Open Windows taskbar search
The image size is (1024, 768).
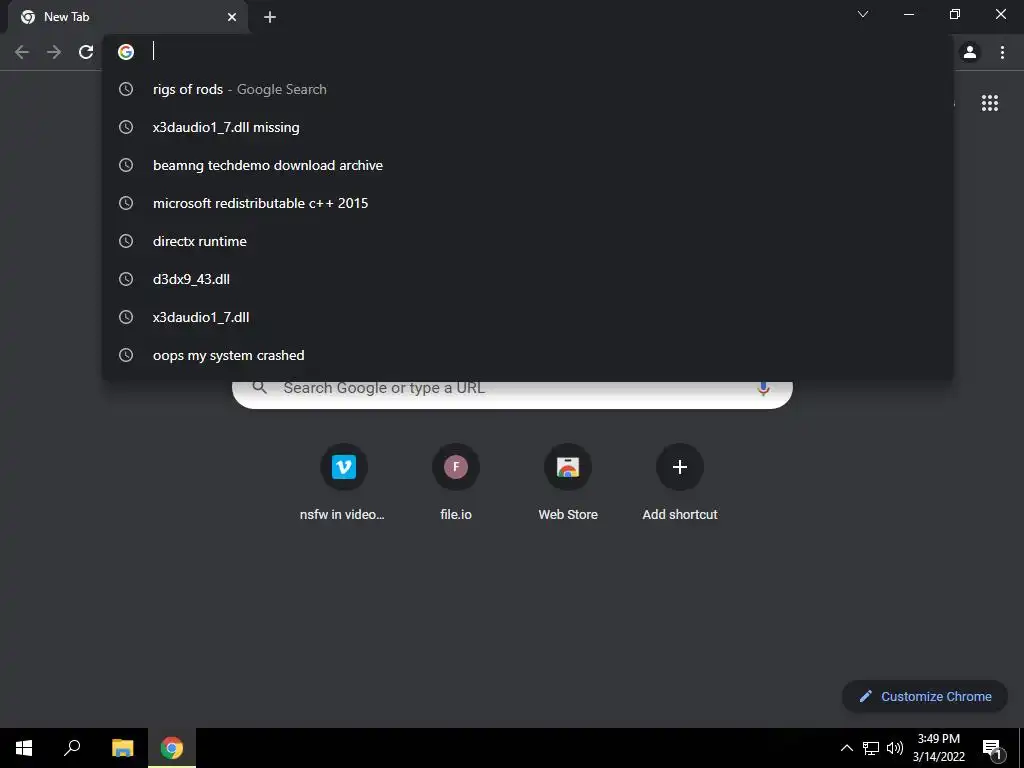click(72, 748)
